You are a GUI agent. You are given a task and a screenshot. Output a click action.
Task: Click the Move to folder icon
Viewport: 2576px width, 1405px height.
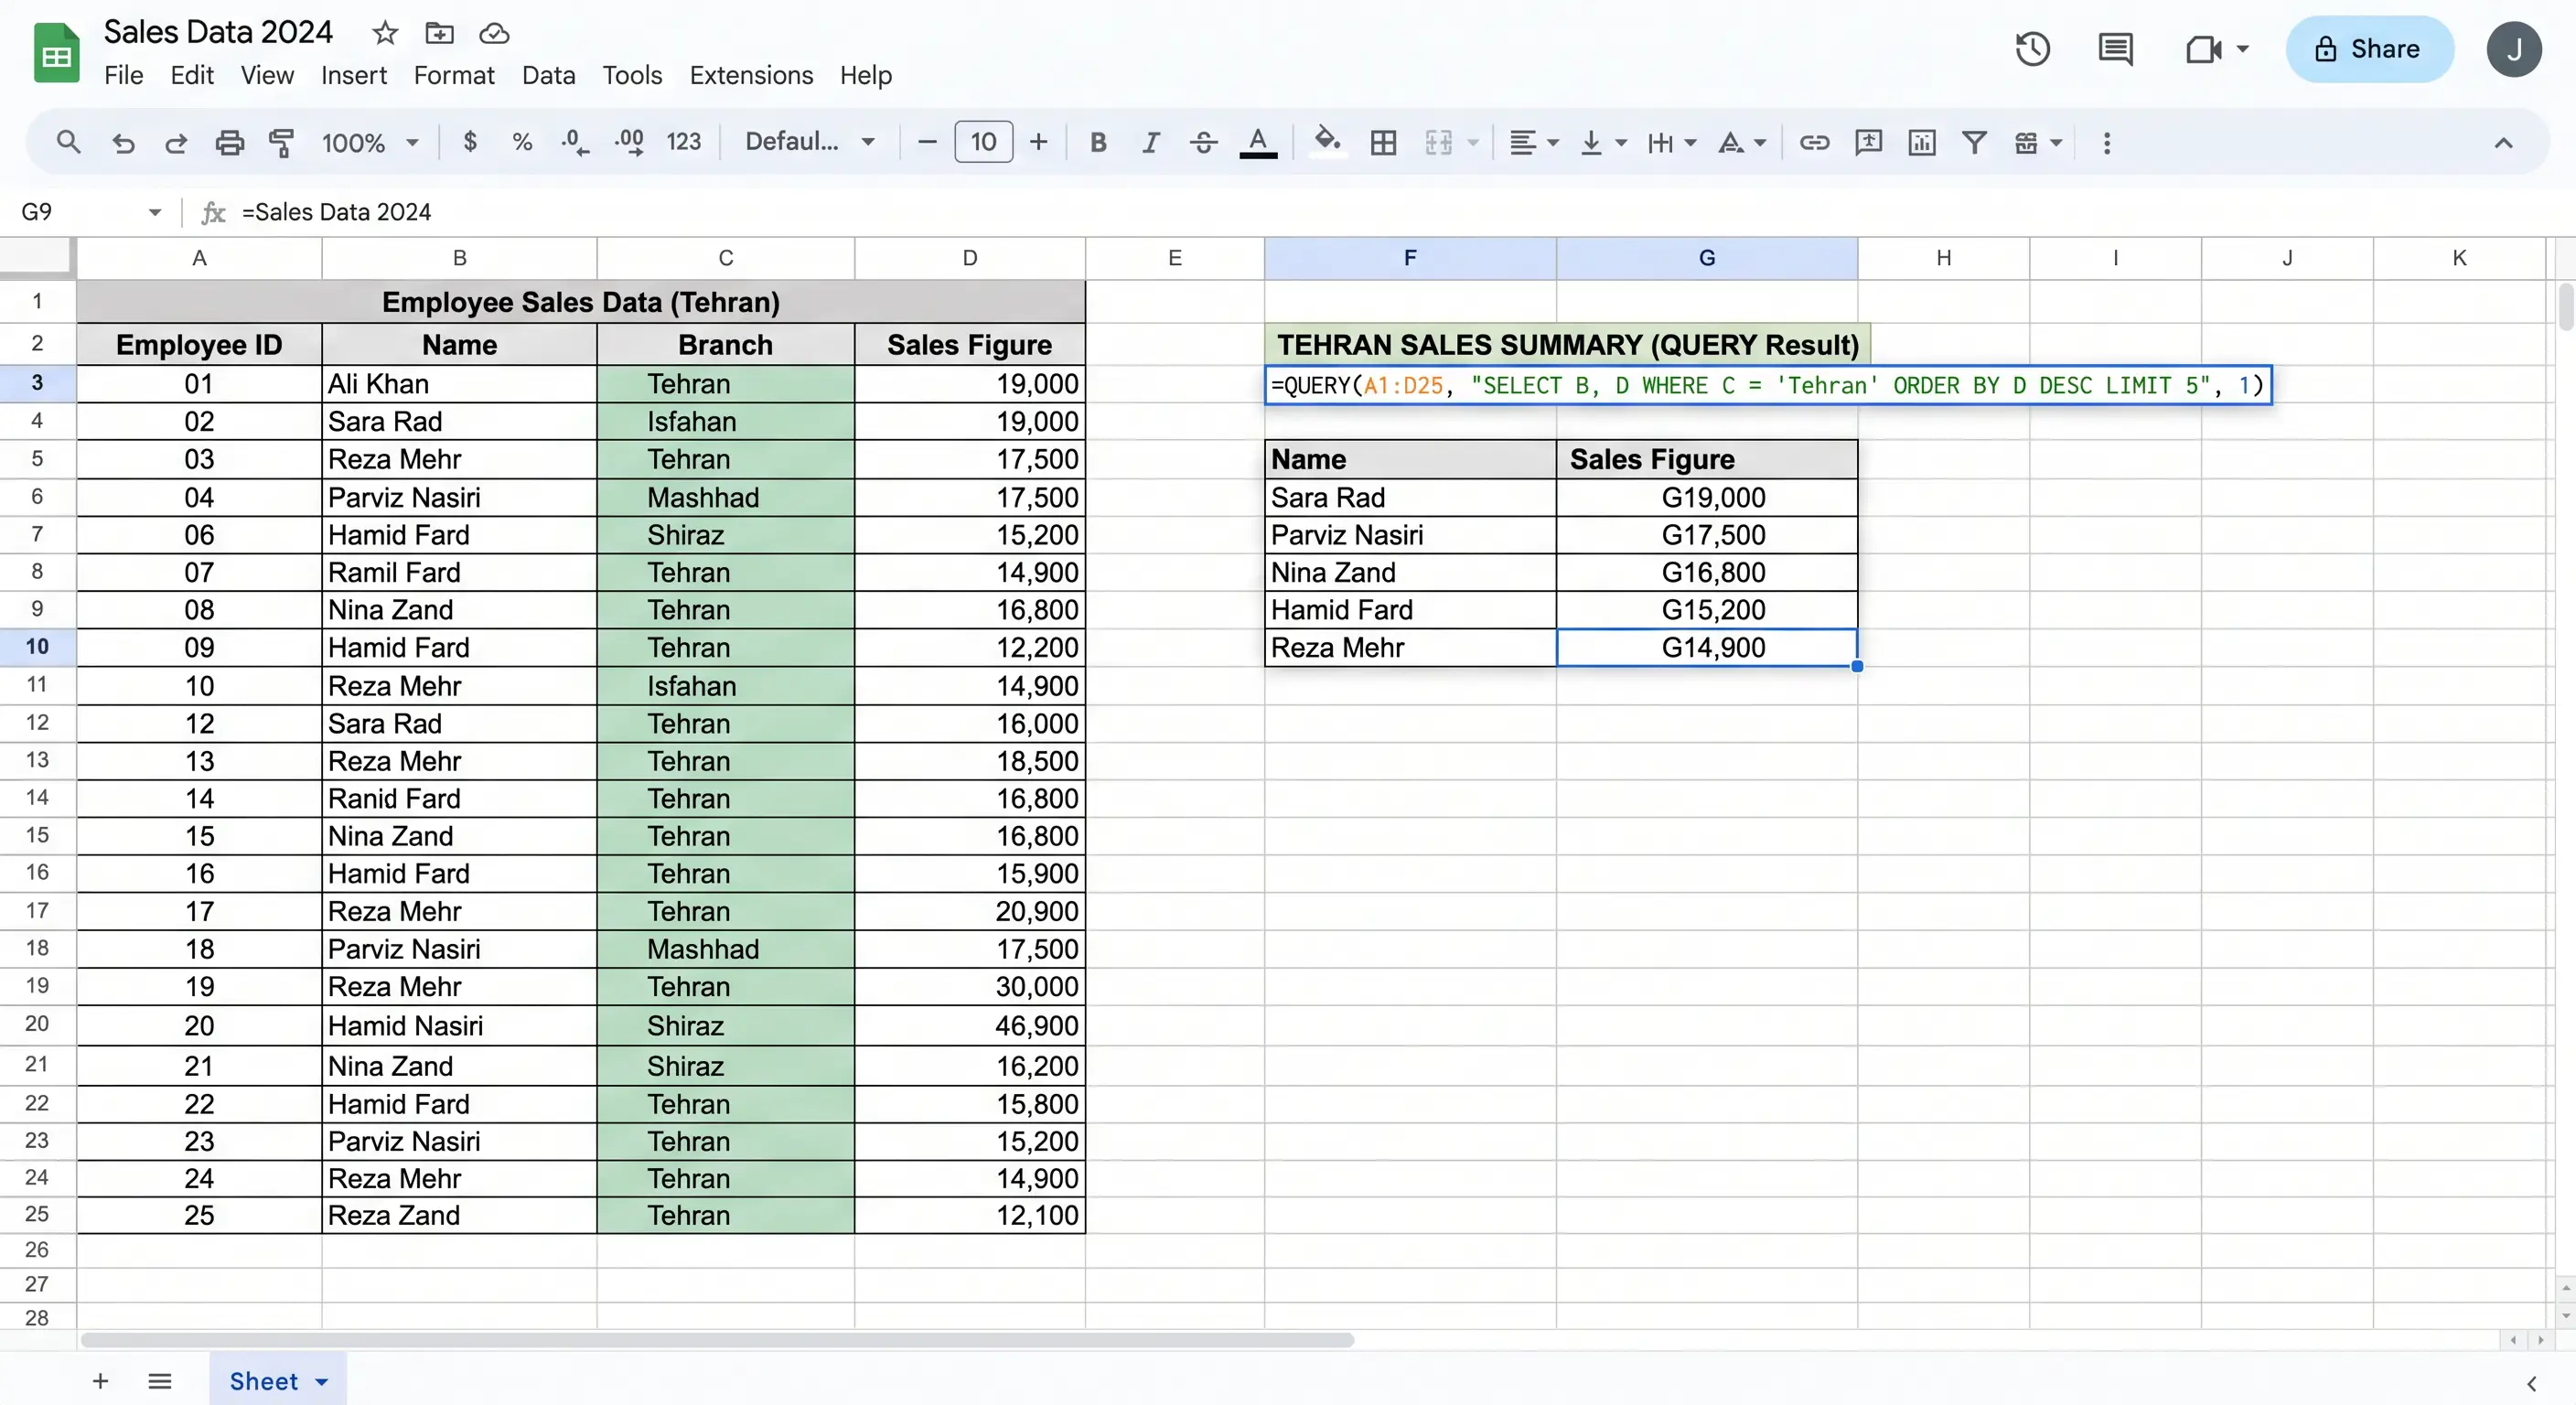tap(439, 34)
